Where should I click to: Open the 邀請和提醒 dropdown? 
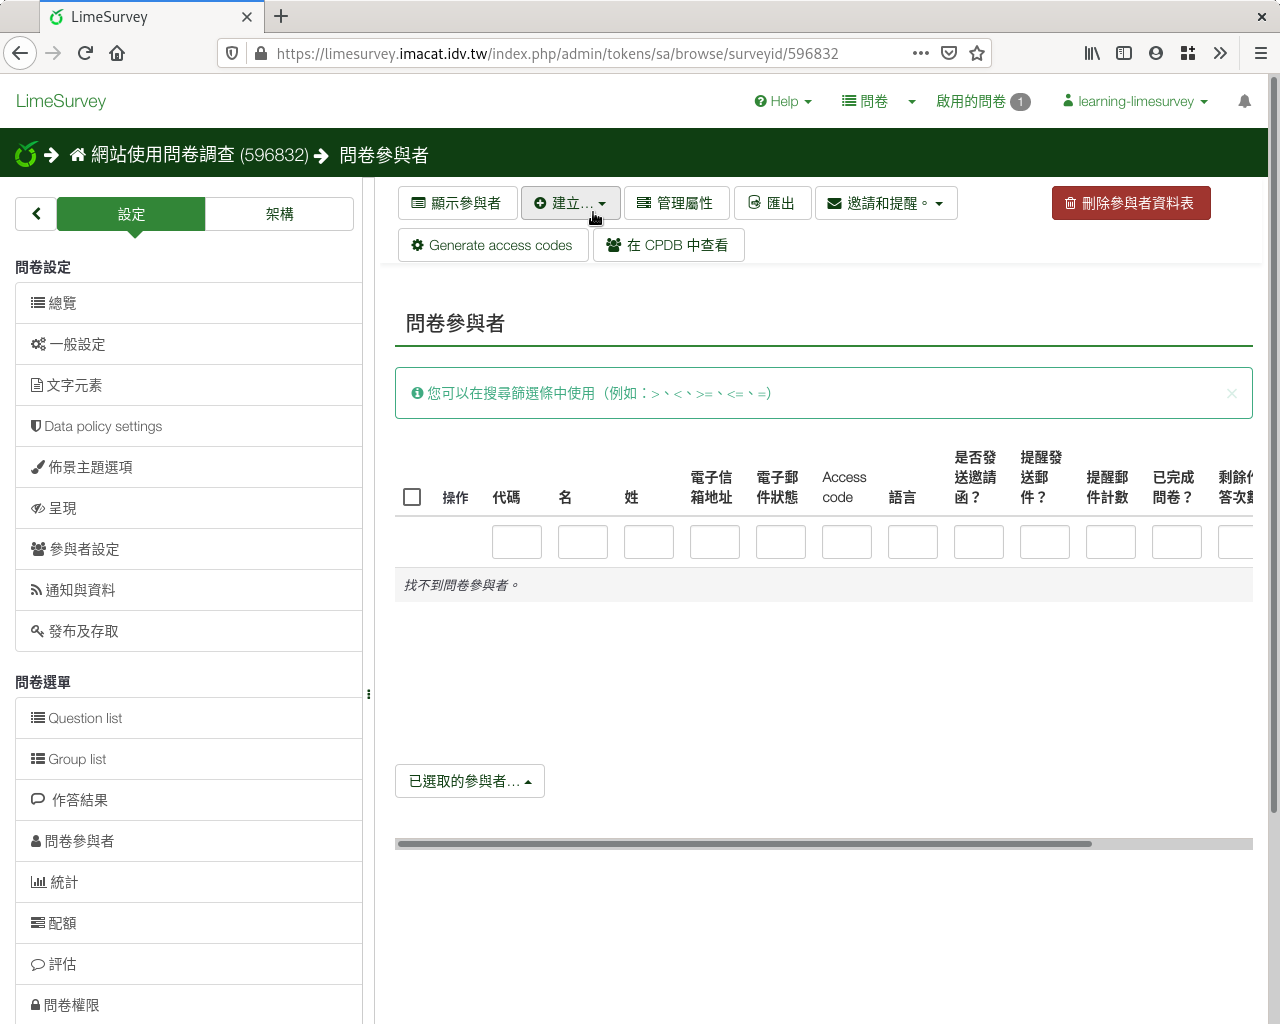(x=886, y=203)
